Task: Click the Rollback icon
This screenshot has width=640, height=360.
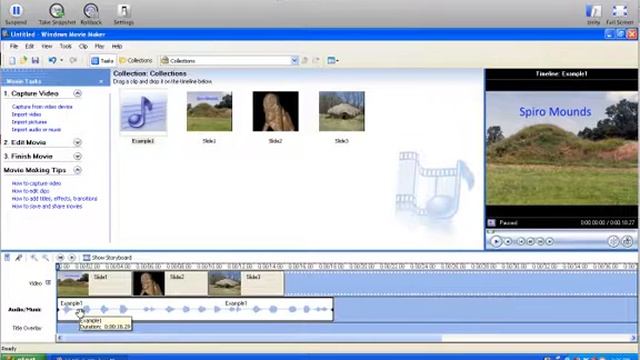Action: [x=91, y=11]
